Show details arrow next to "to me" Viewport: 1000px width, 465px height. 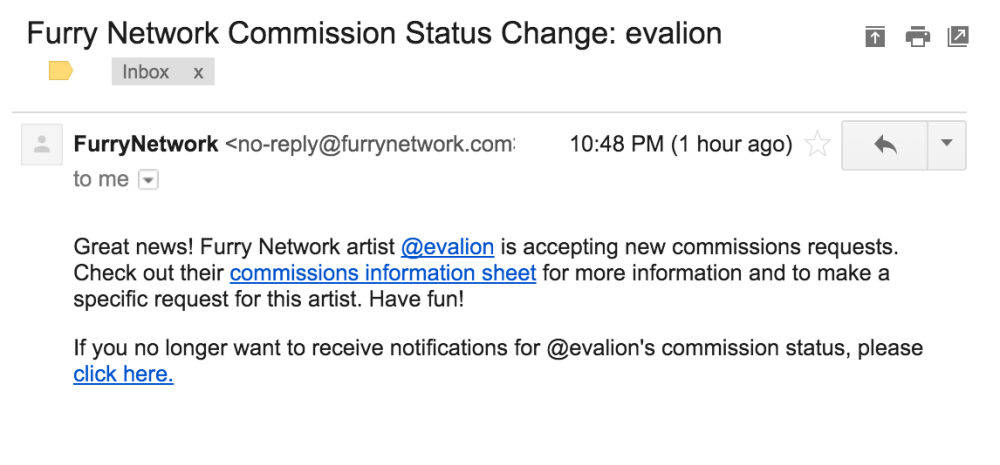pyautogui.click(x=148, y=180)
